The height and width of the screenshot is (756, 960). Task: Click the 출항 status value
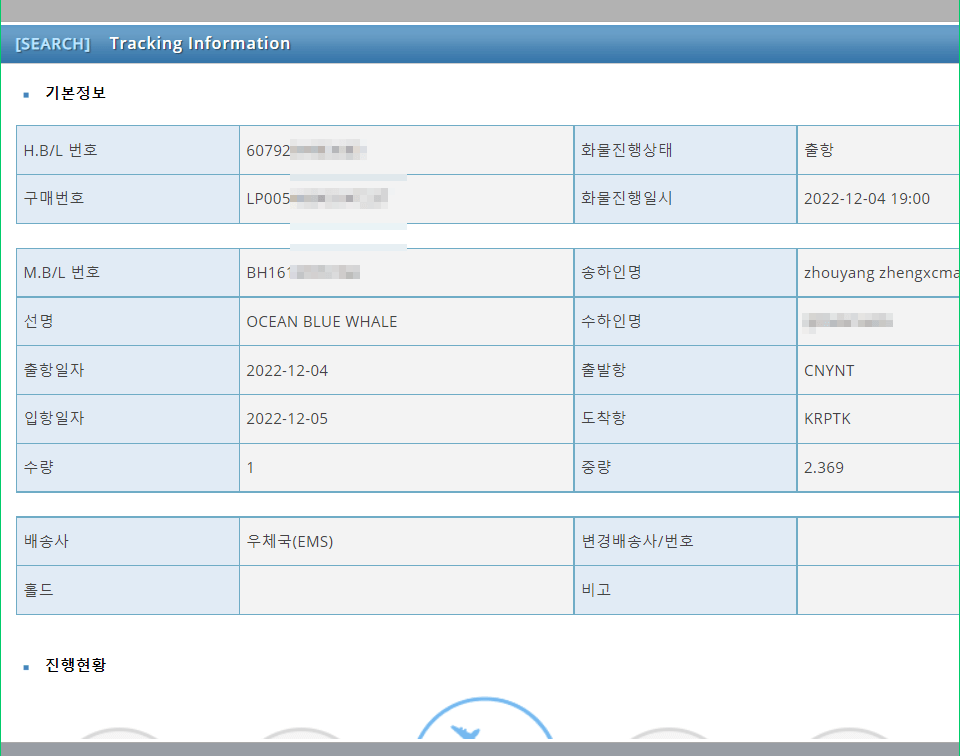pyautogui.click(x=819, y=150)
